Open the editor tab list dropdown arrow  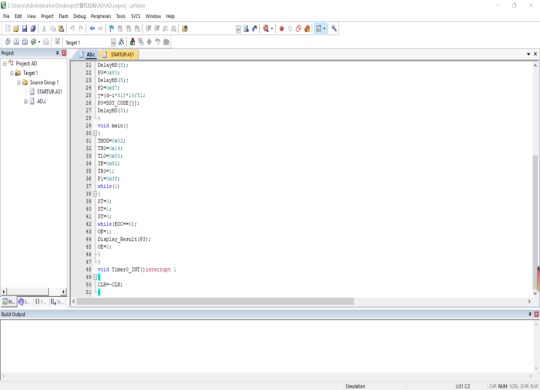(528, 54)
